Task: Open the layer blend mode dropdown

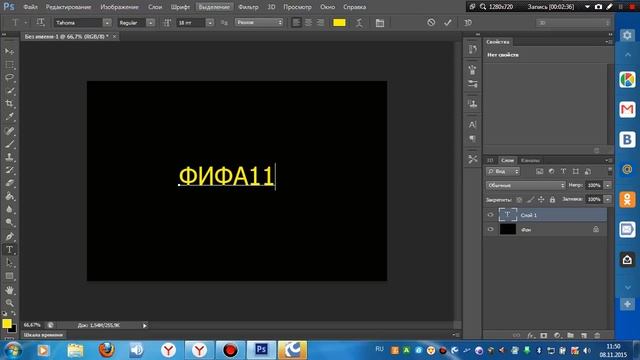Action: [x=526, y=185]
